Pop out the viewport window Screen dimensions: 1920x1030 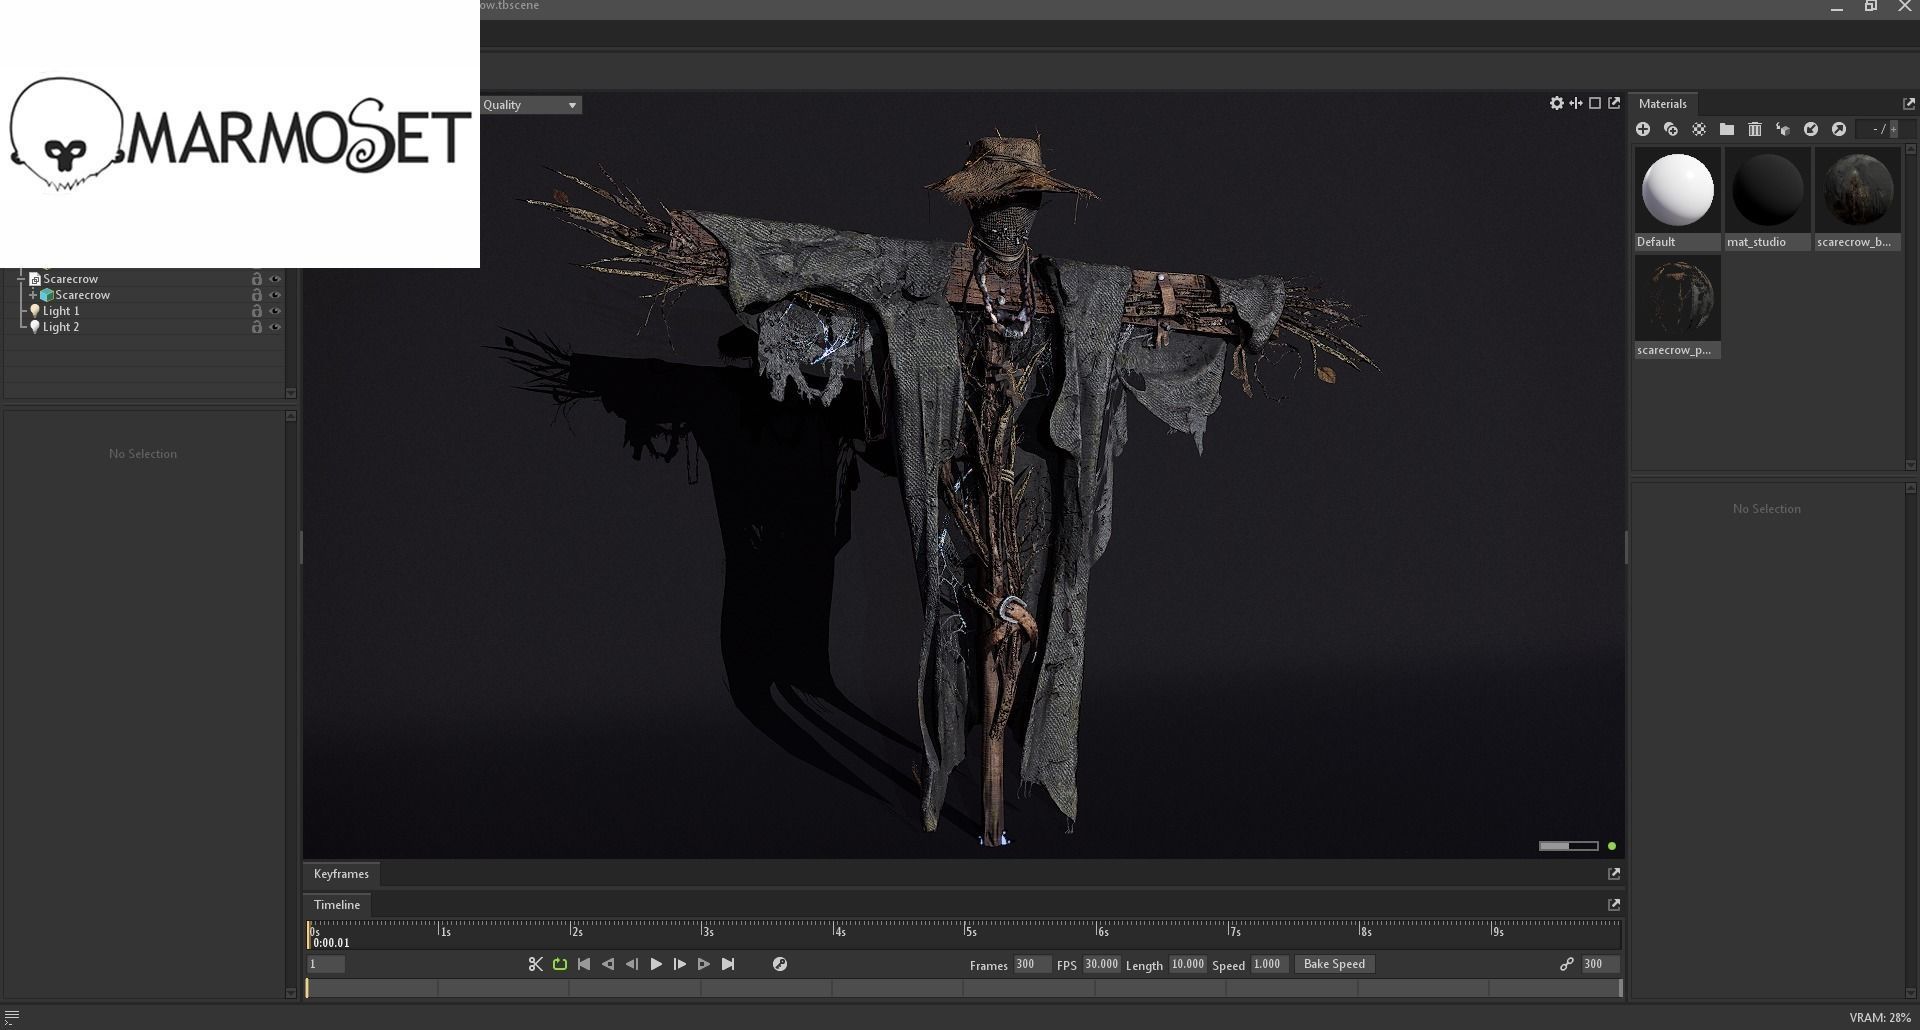[1614, 103]
